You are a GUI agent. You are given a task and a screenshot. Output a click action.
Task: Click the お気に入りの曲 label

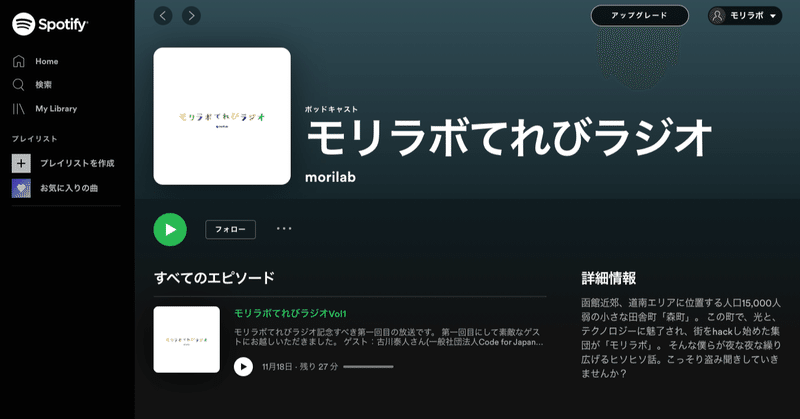(x=69, y=188)
